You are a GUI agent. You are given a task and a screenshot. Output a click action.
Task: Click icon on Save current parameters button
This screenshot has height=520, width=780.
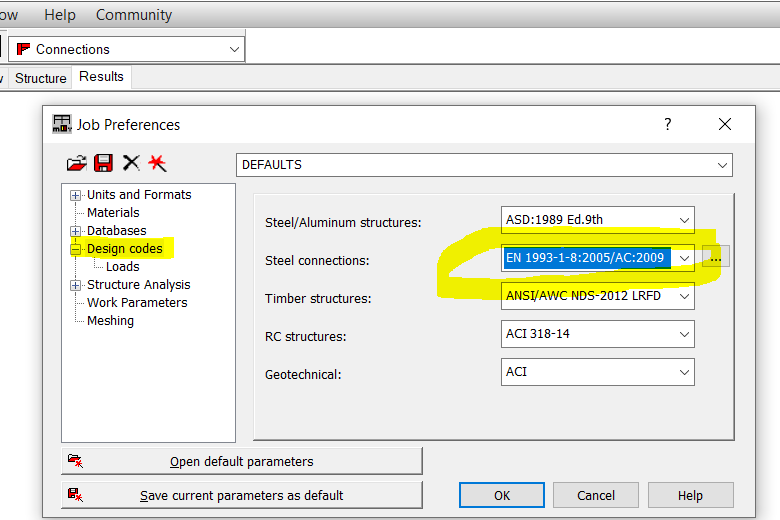tap(75, 495)
